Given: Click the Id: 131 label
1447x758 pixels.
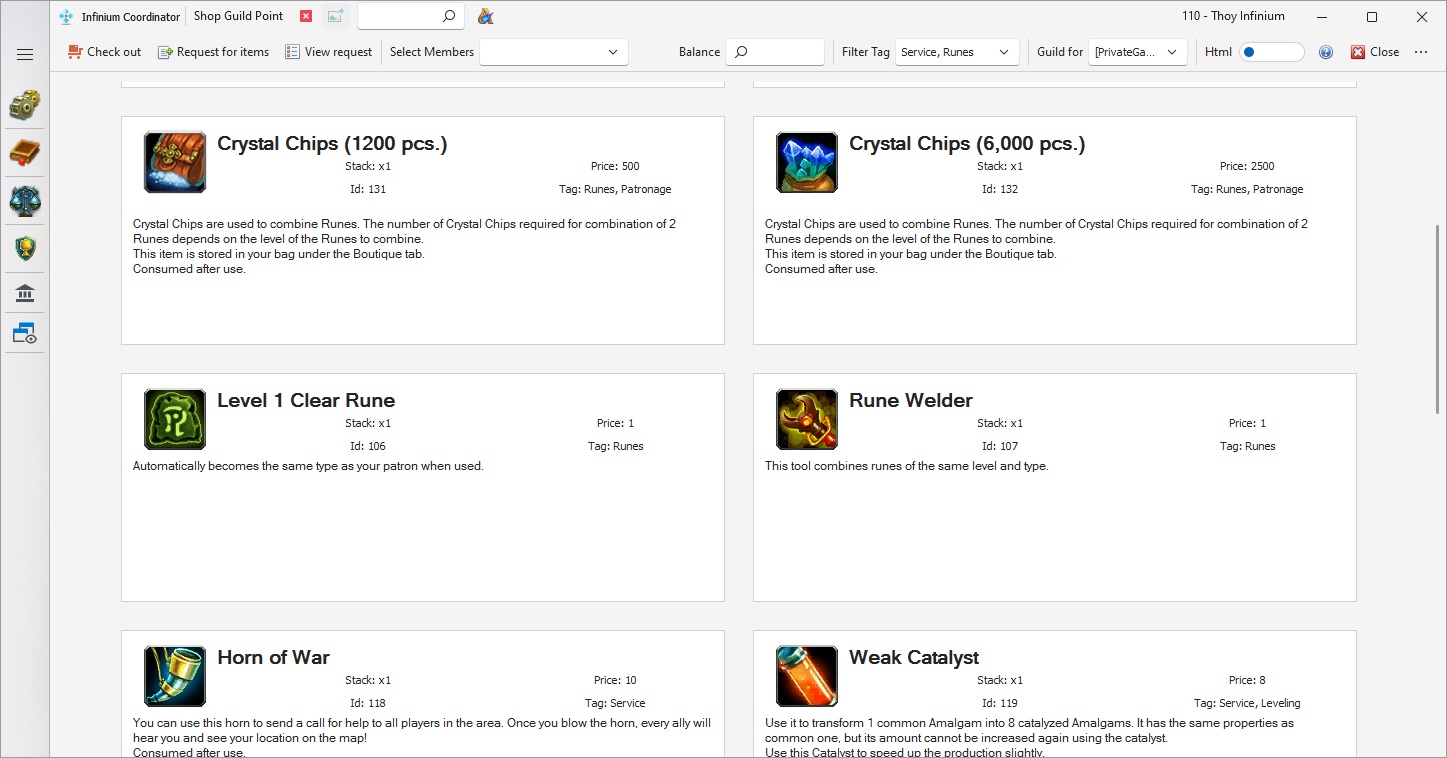Looking at the screenshot, I should tap(368, 189).
